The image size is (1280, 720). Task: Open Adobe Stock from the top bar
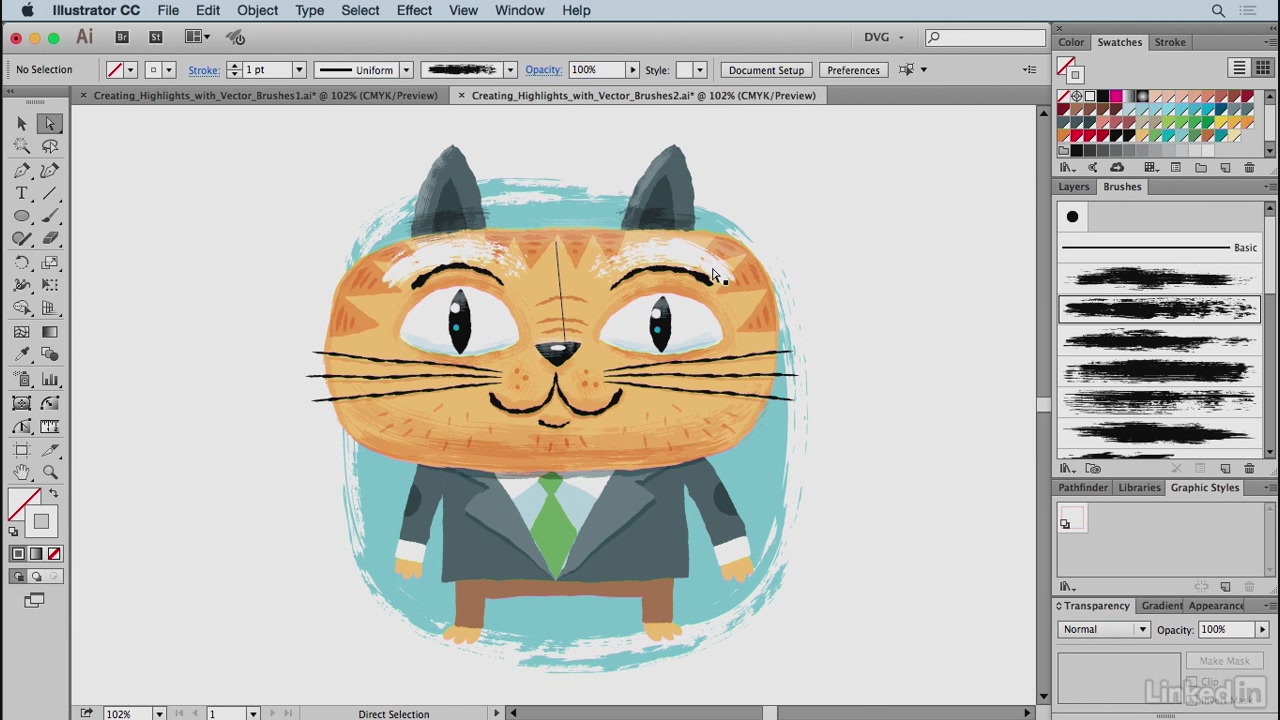(155, 37)
